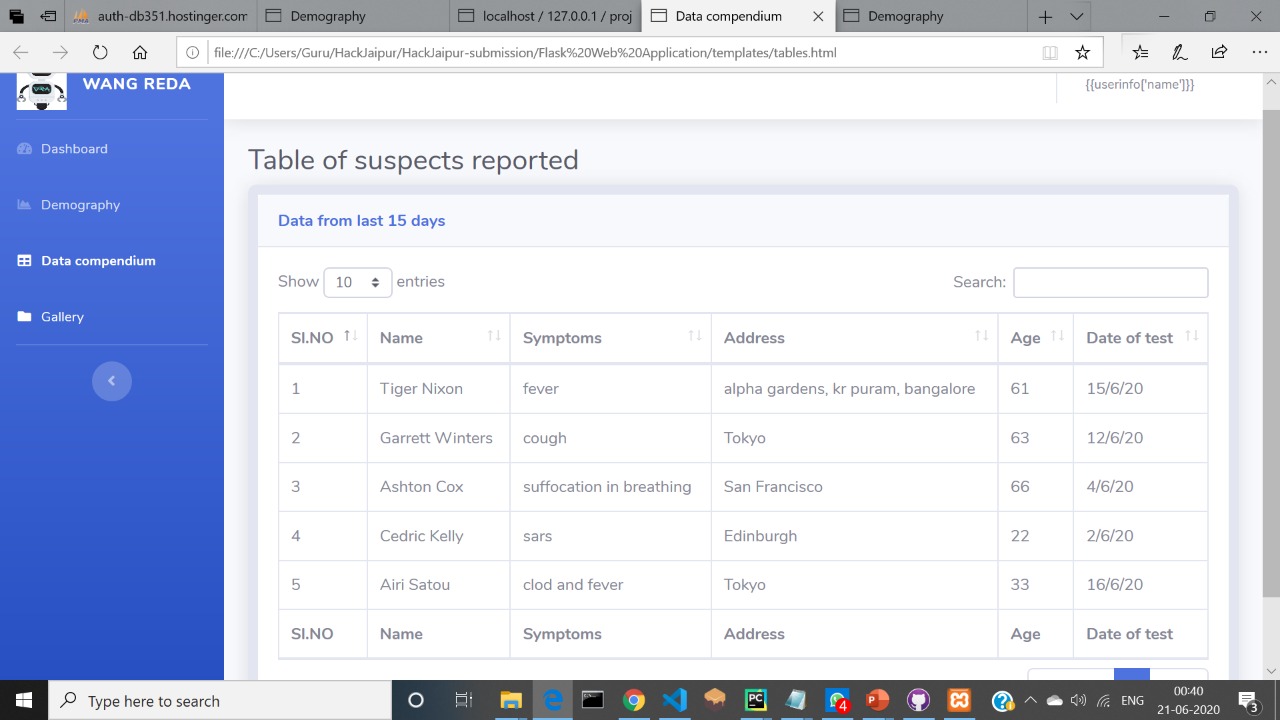
Task: Click the 15/6/20 test date cell
Action: tap(1141, 389)
